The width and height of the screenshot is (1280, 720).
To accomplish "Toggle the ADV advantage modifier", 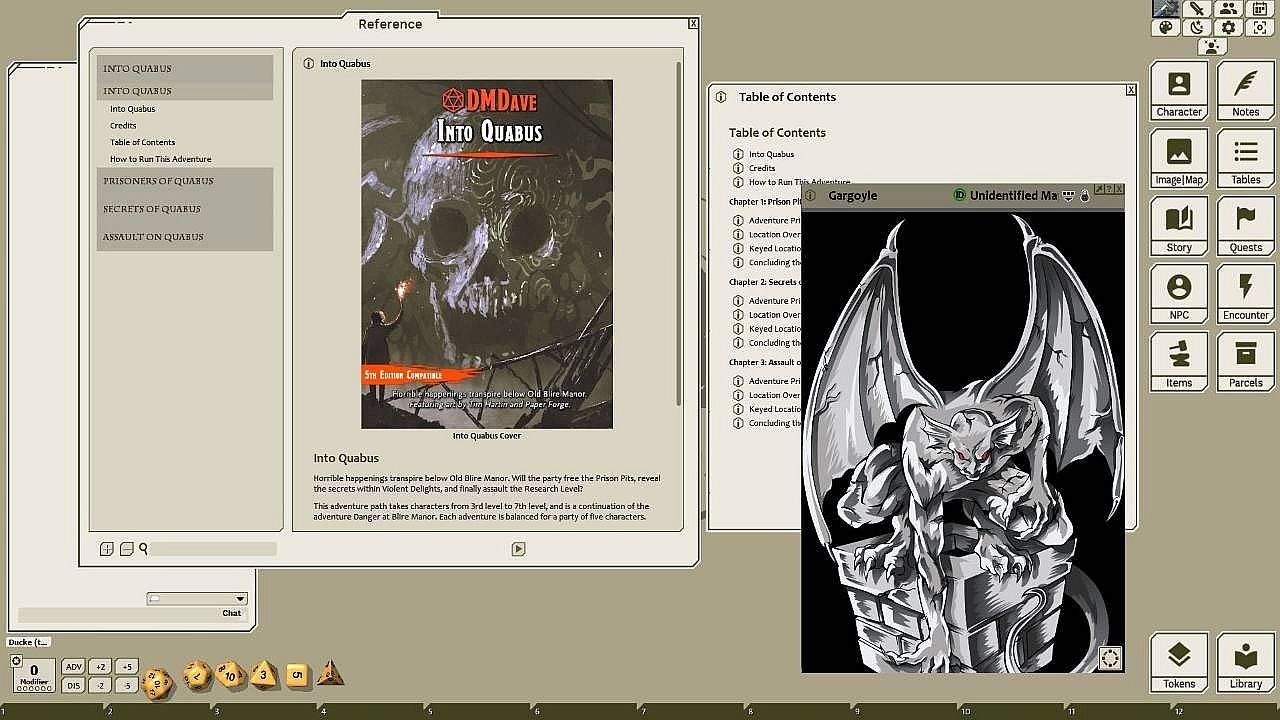I will click(73, 667).
